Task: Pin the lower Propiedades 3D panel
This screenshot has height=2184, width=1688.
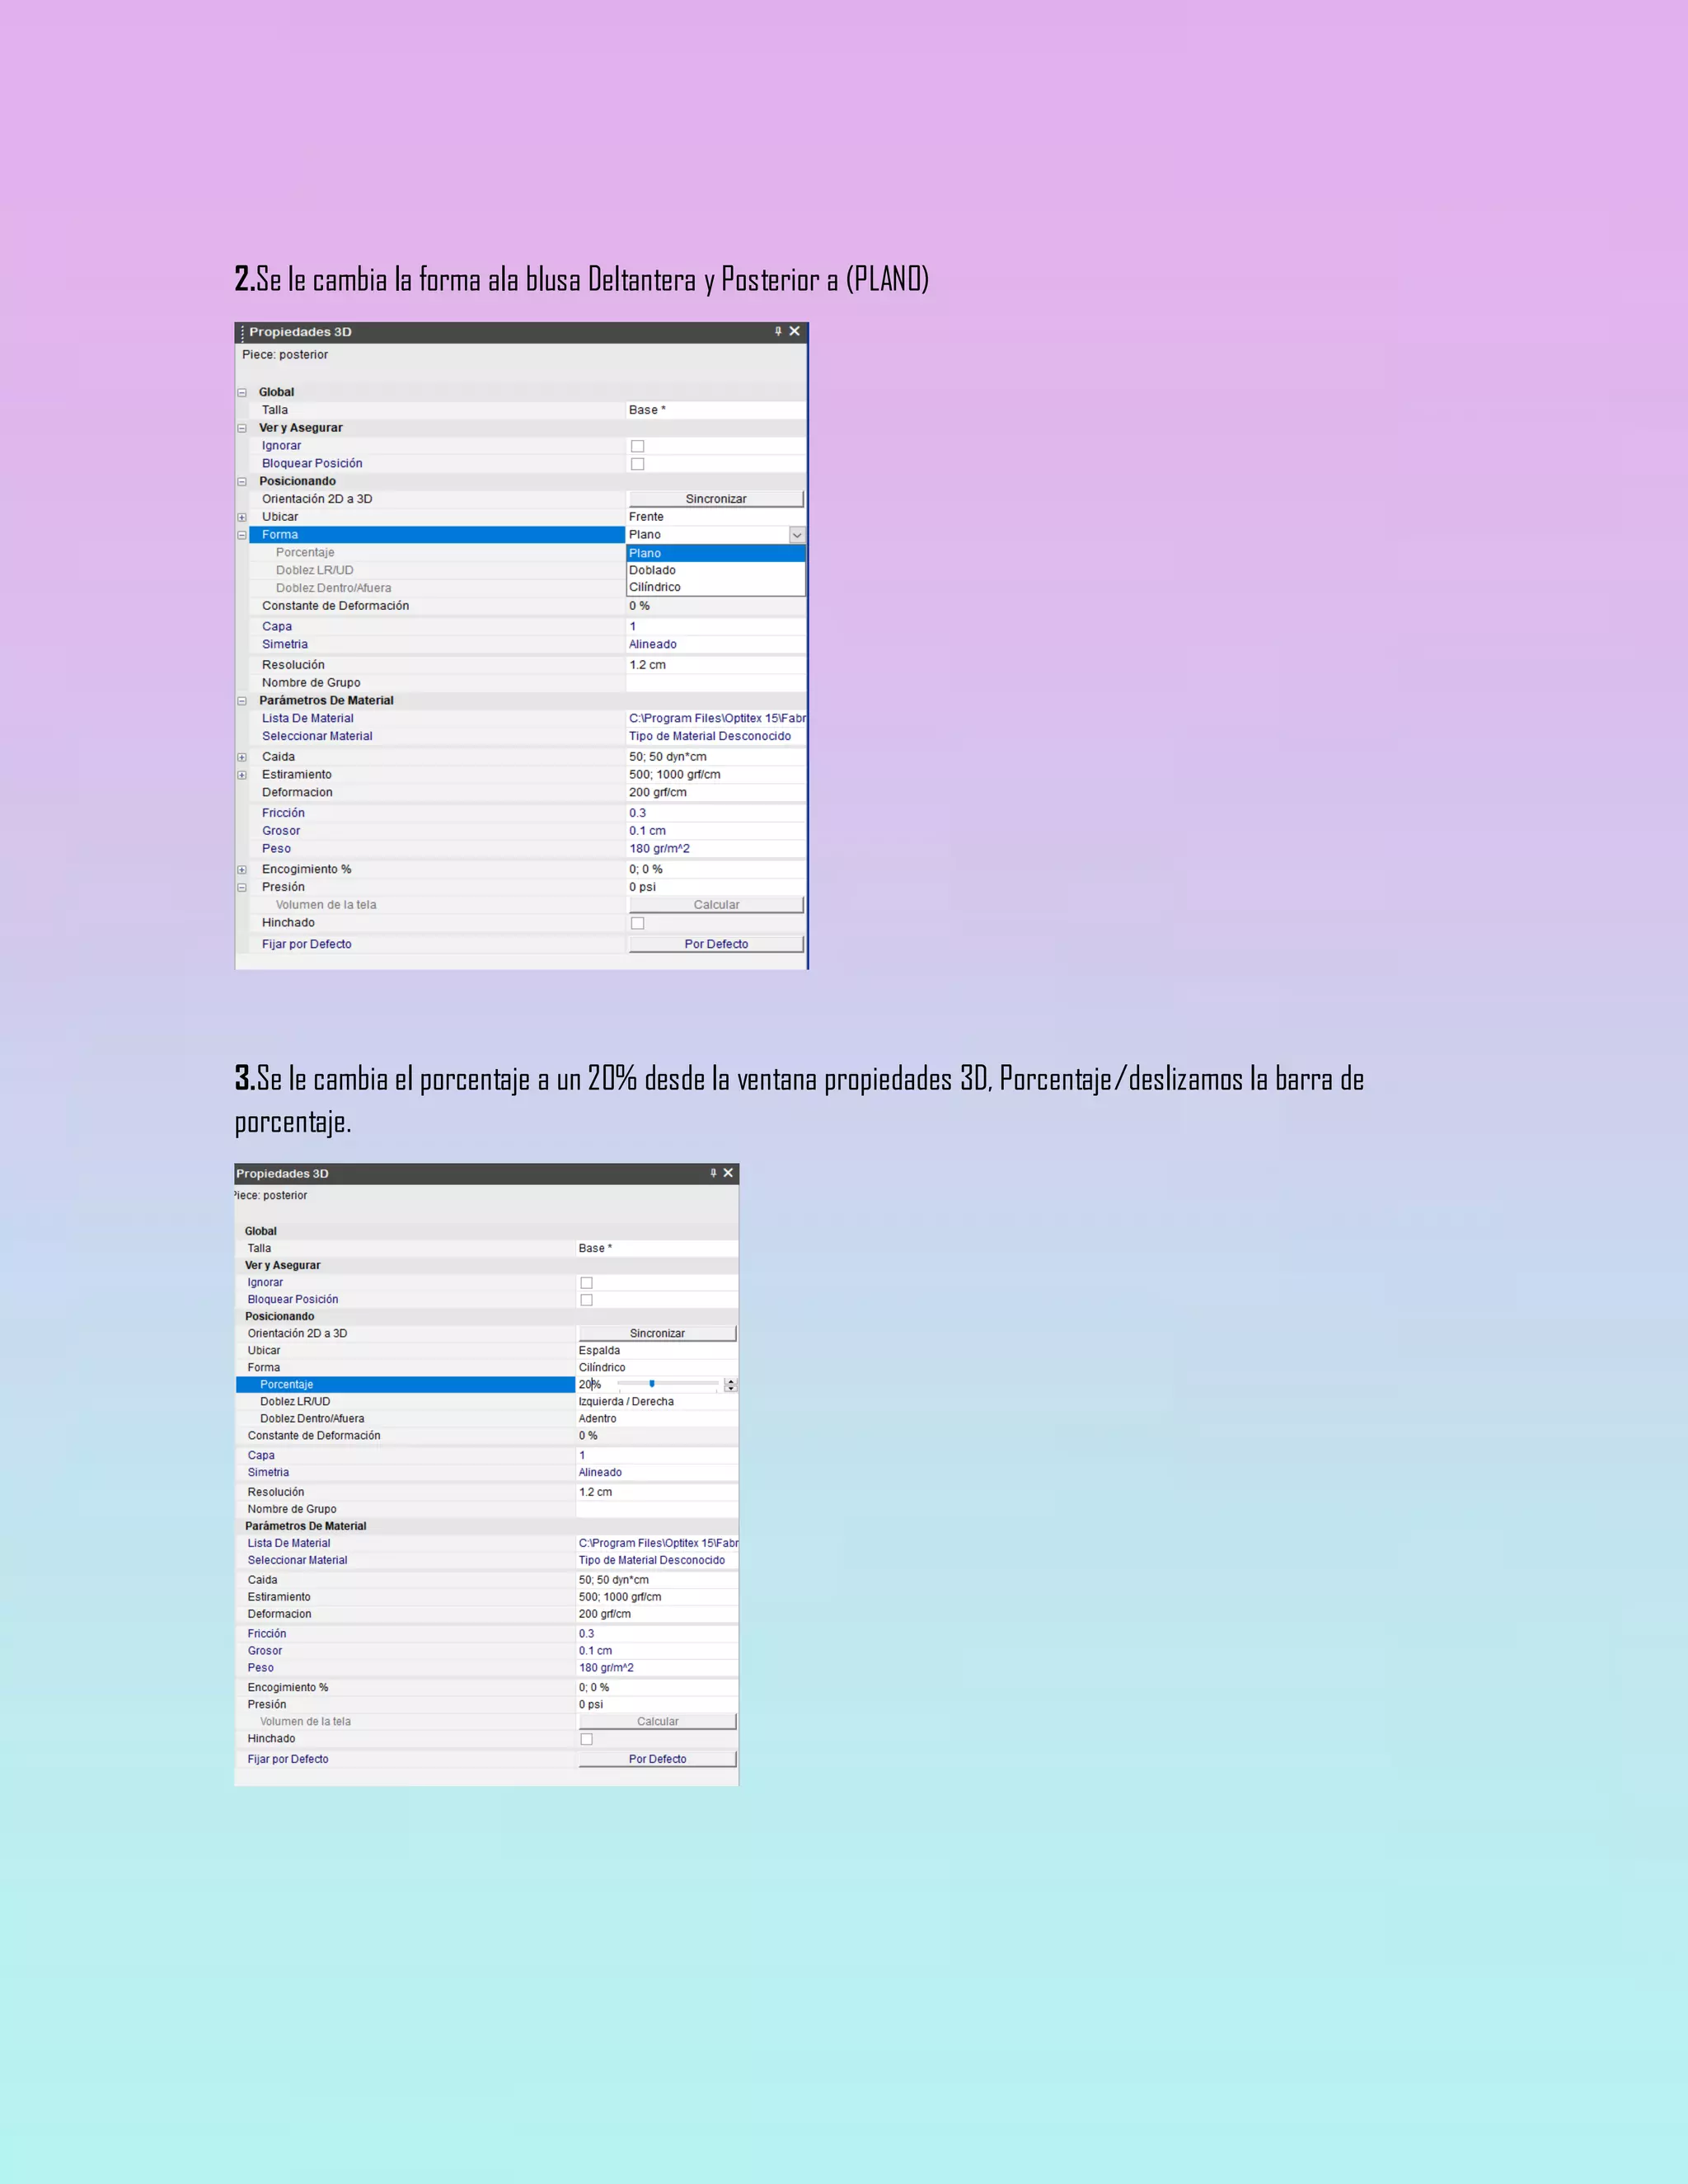Action: click(713, 1173)
